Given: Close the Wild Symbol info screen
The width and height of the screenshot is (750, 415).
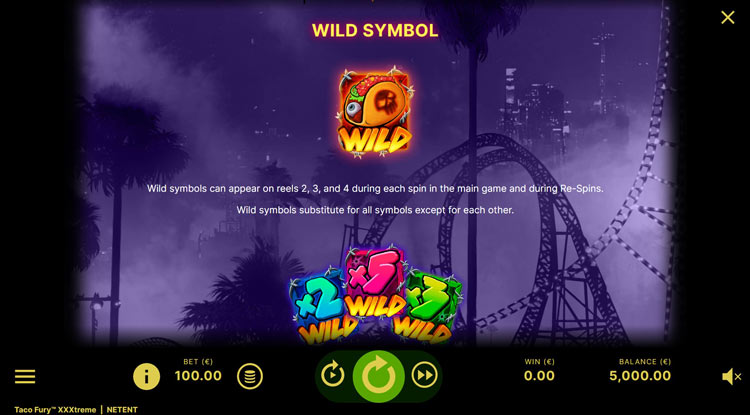Looking at the screenshot, I should 728,18.
